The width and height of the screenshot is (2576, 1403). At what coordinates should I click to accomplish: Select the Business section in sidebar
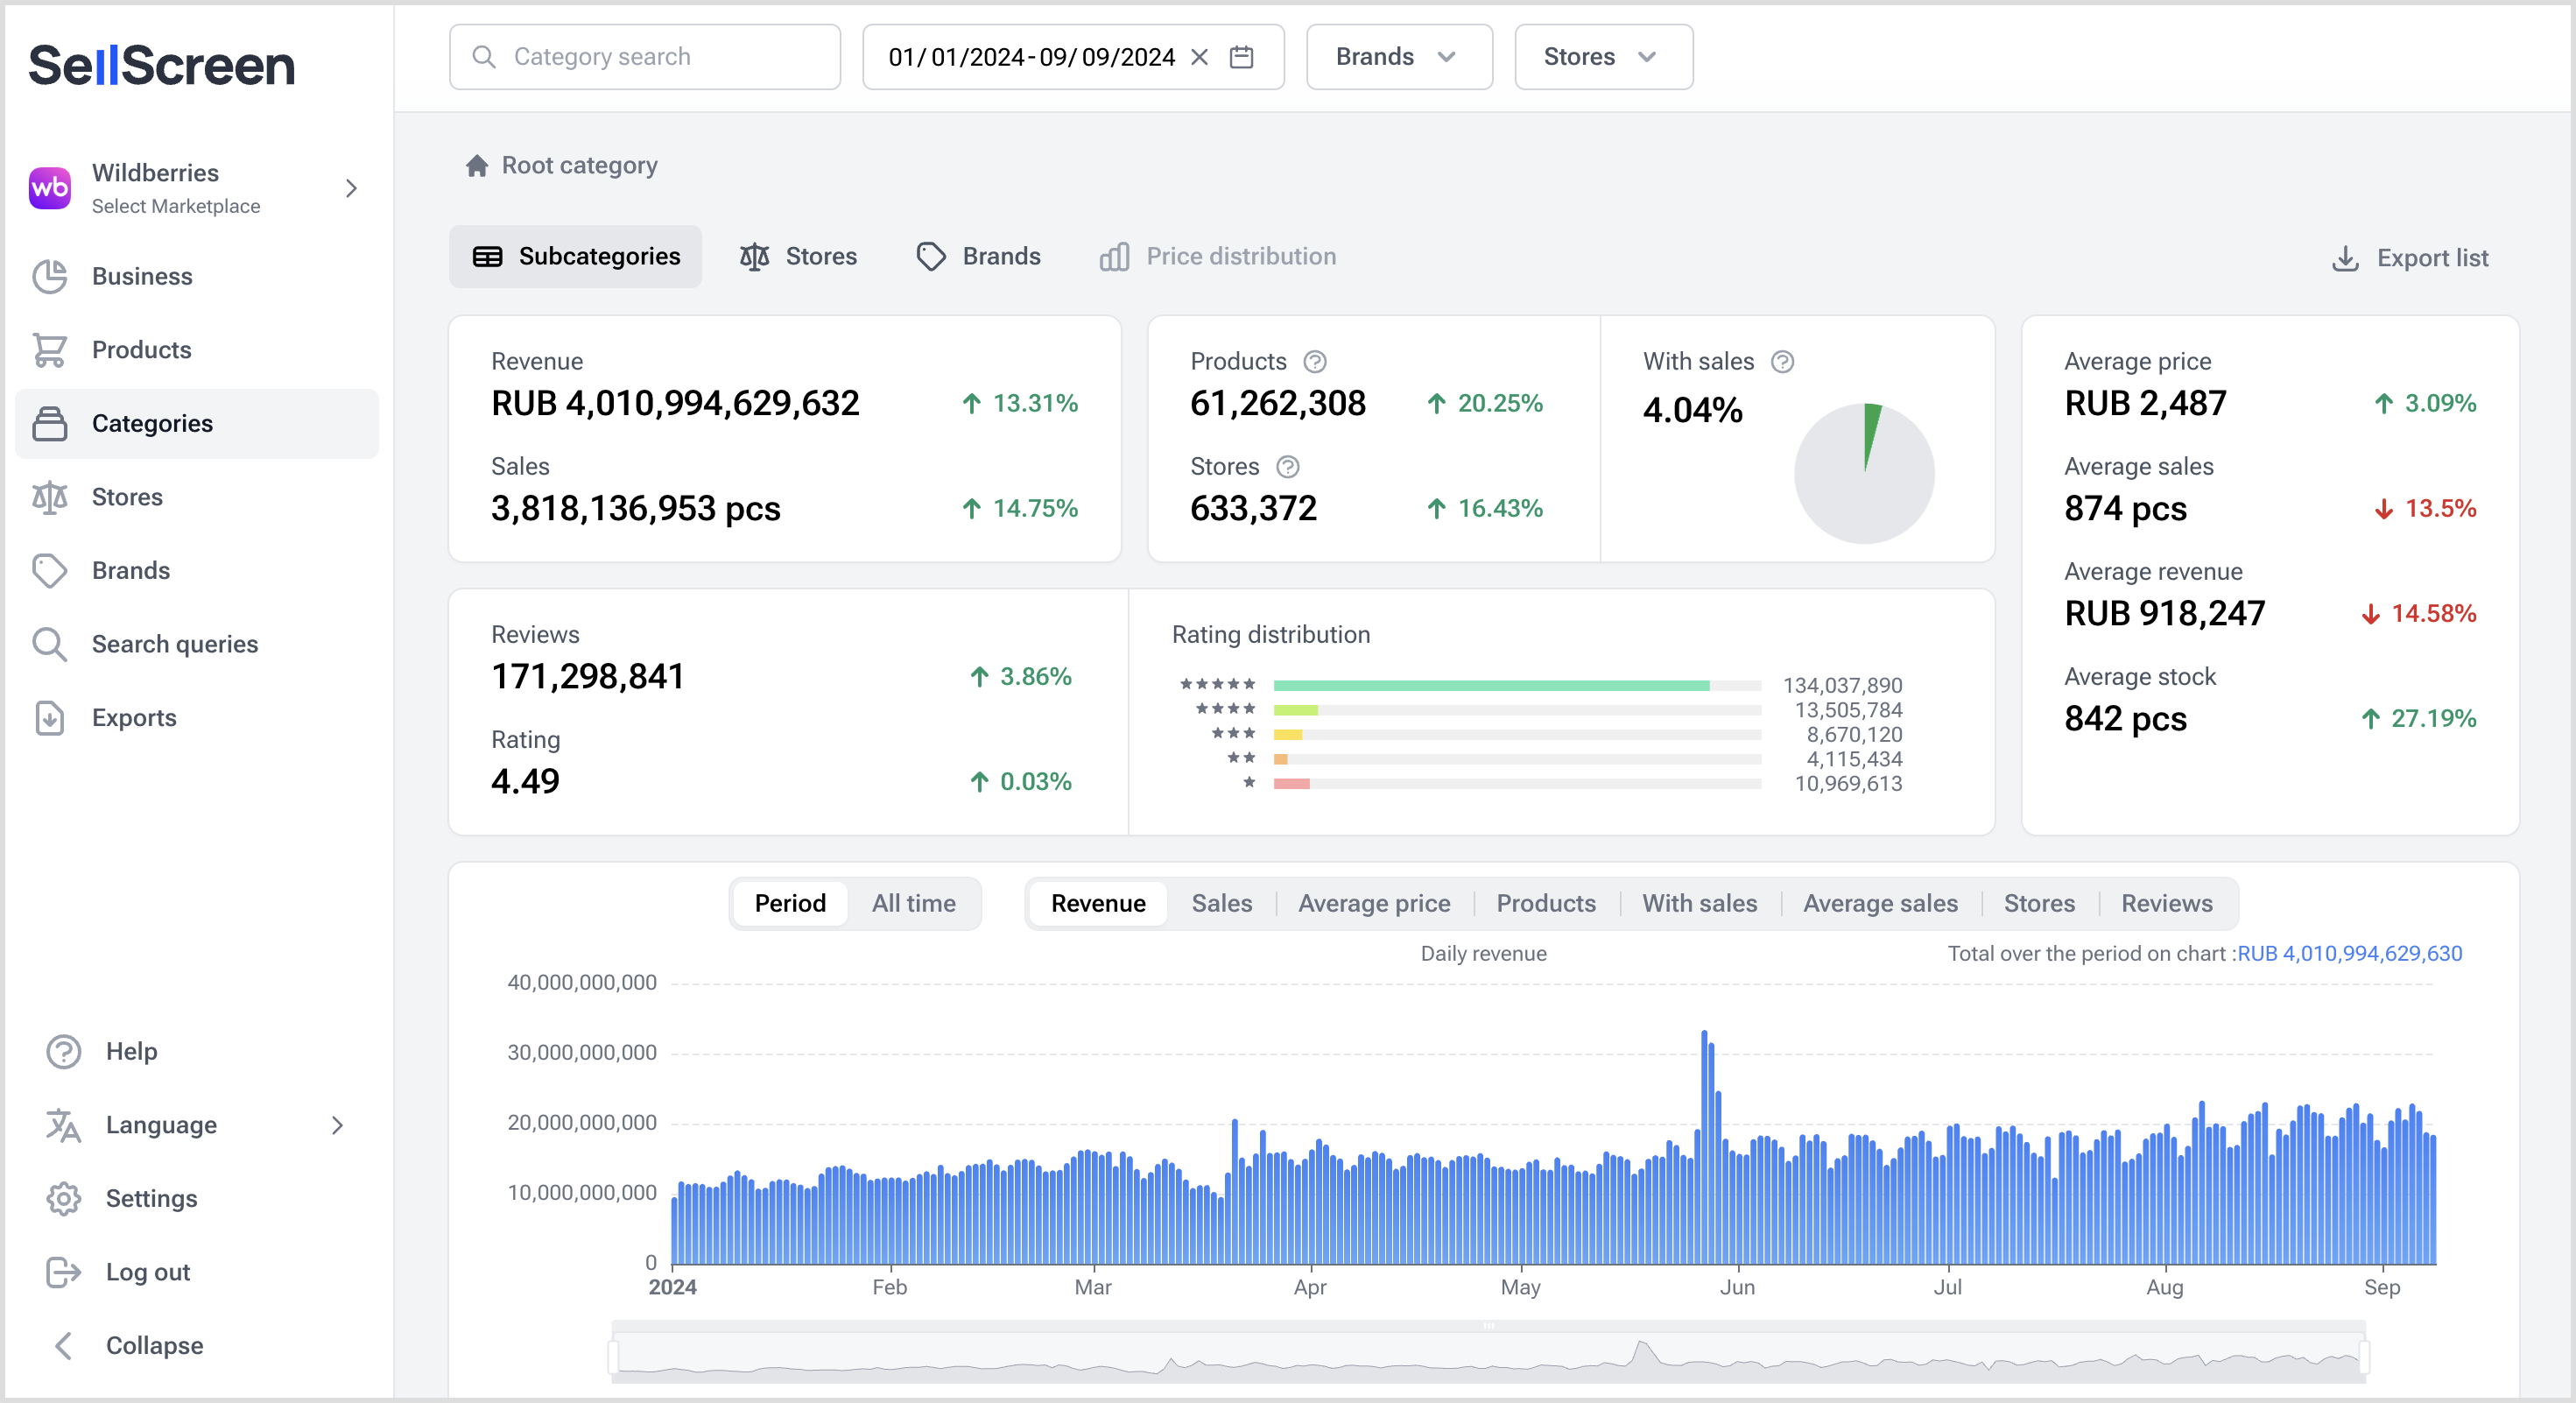click(142, 276)
